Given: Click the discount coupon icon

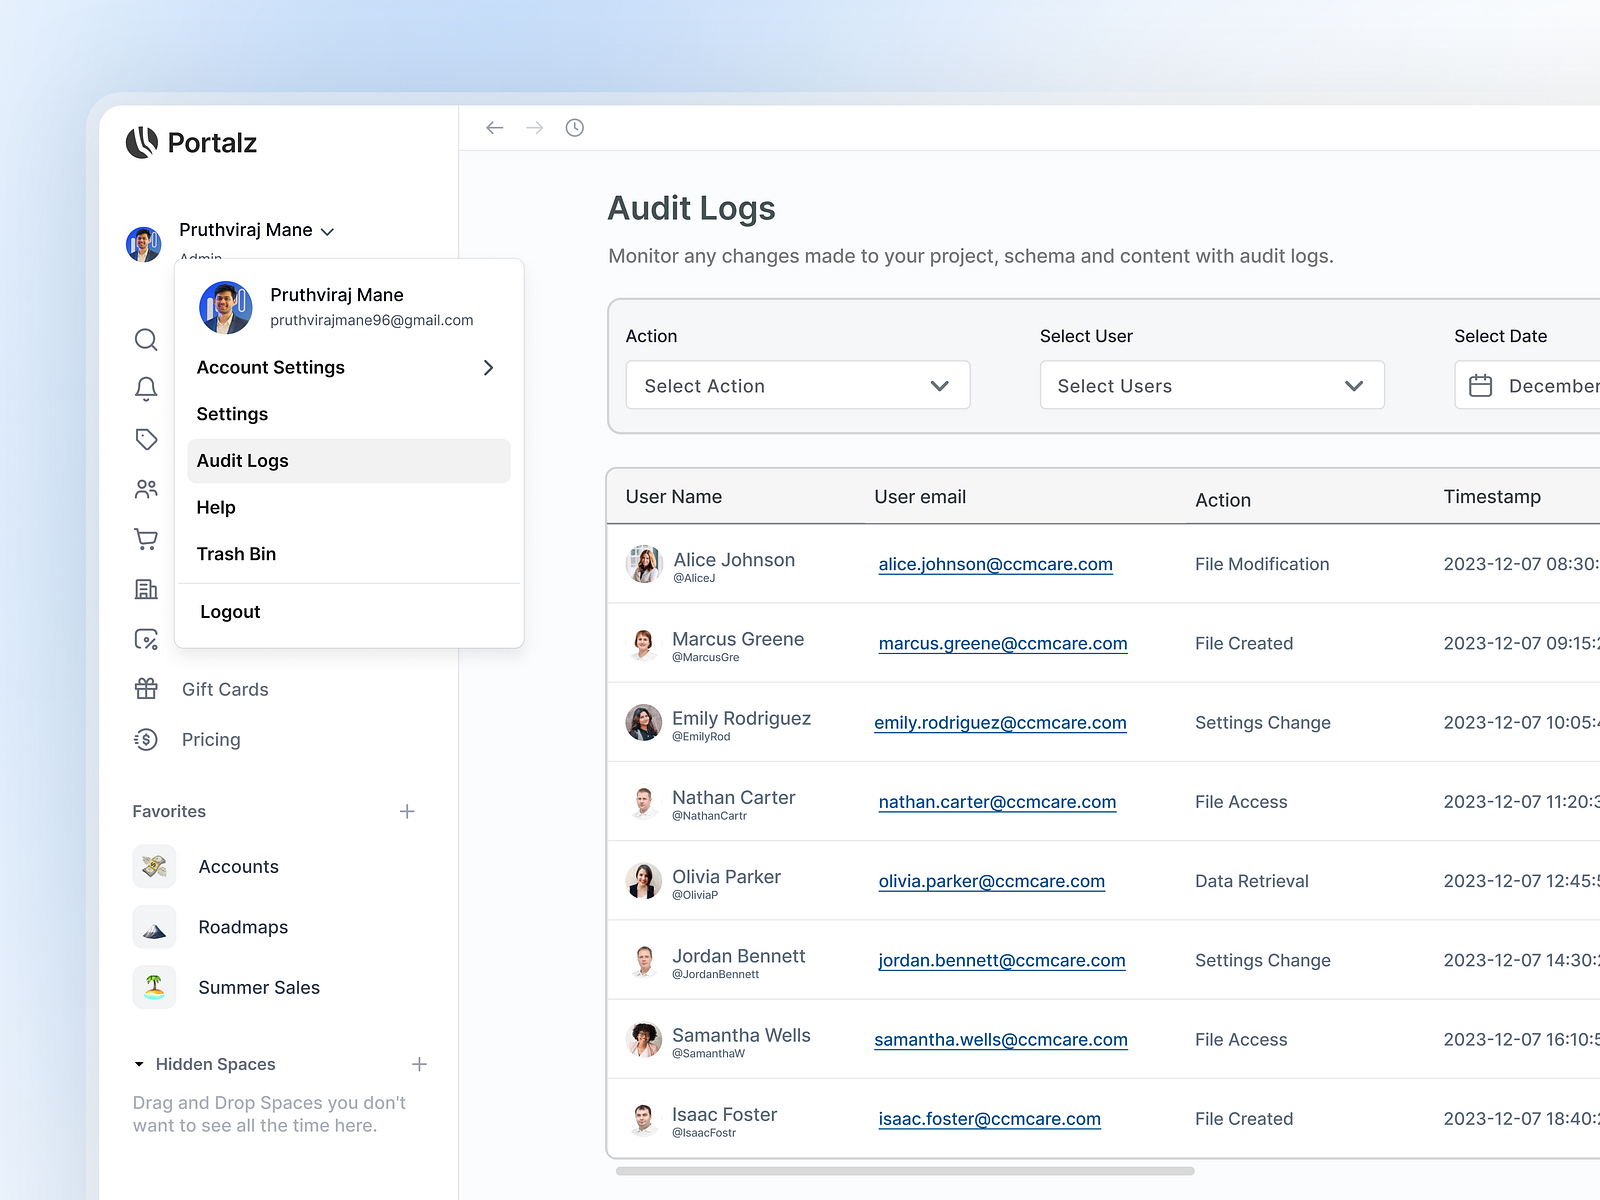Looking at the screenshot, I should click(x=146, y=639).
